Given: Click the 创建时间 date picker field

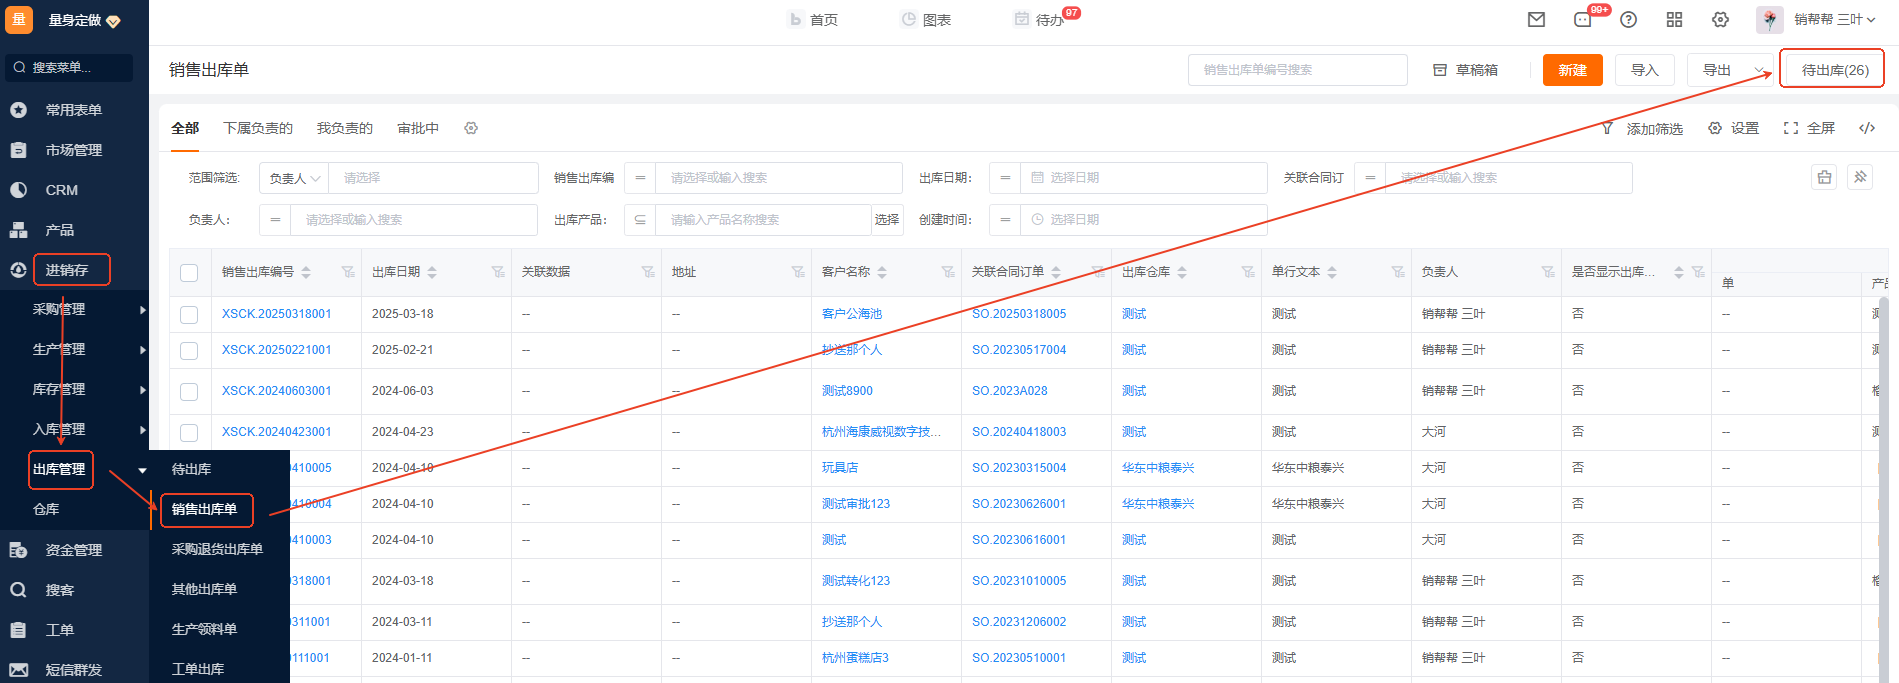Looking at the screenshot, I should pyautogui.click(x=1144, y=220).
